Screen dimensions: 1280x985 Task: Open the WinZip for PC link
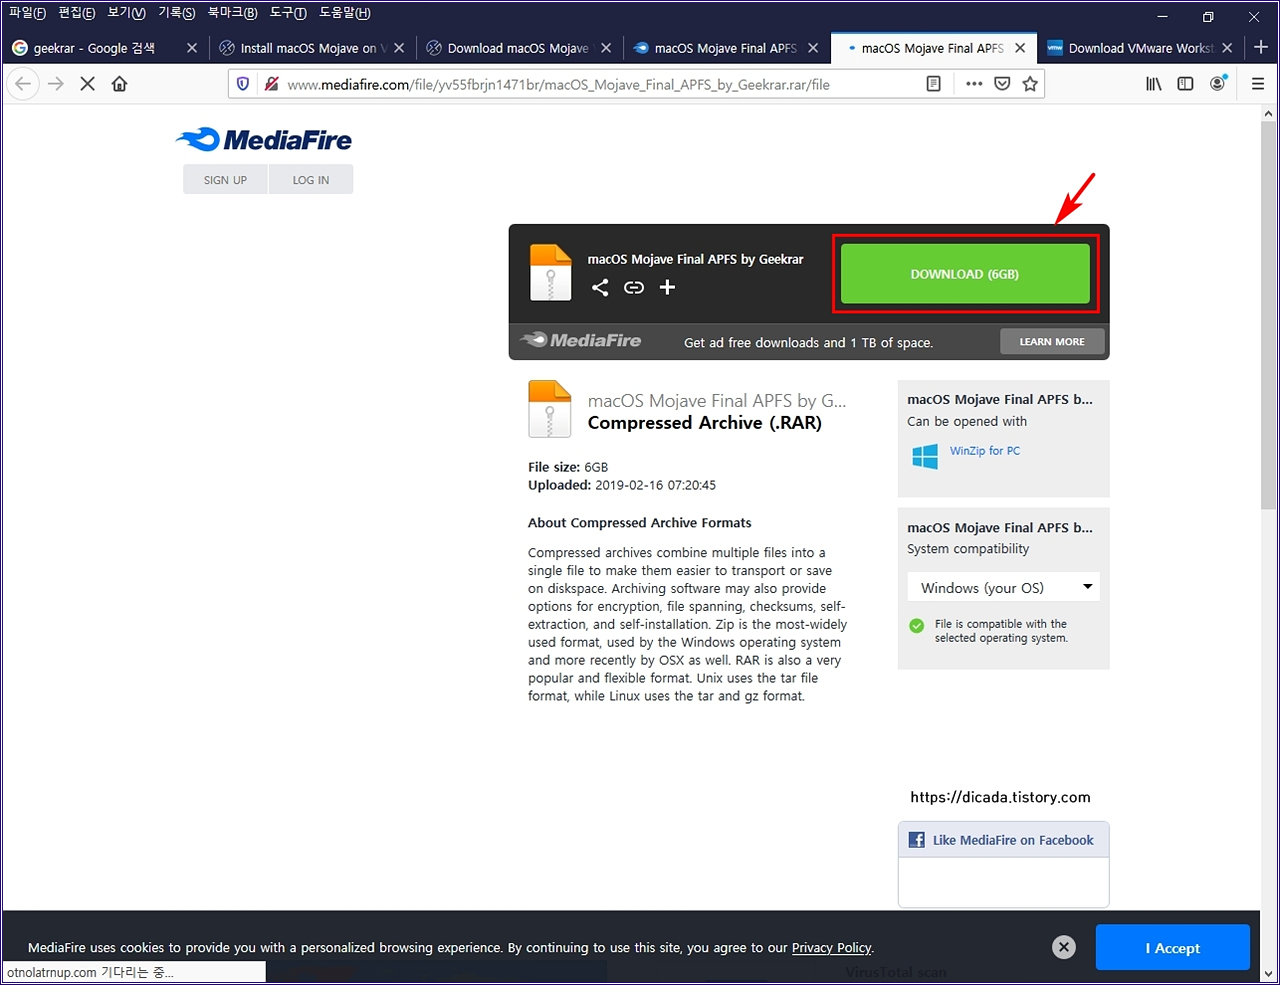pyautogui.click(x=985, y=451)
